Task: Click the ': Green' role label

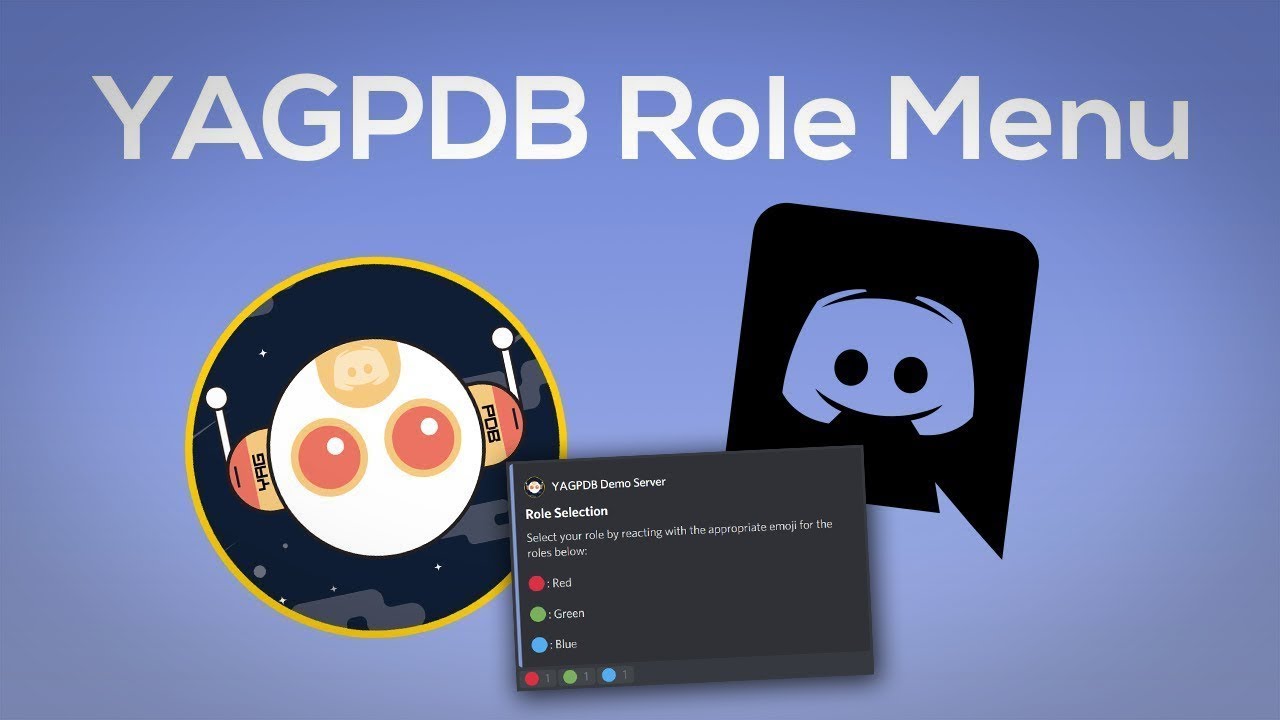Action: point(567,613)
